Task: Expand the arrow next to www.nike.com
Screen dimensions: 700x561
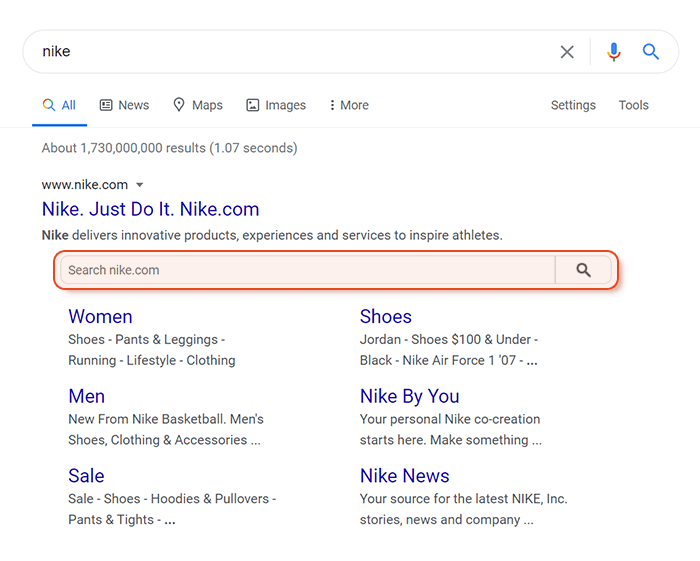Action: pyautogui.click(x=139, y=185)
